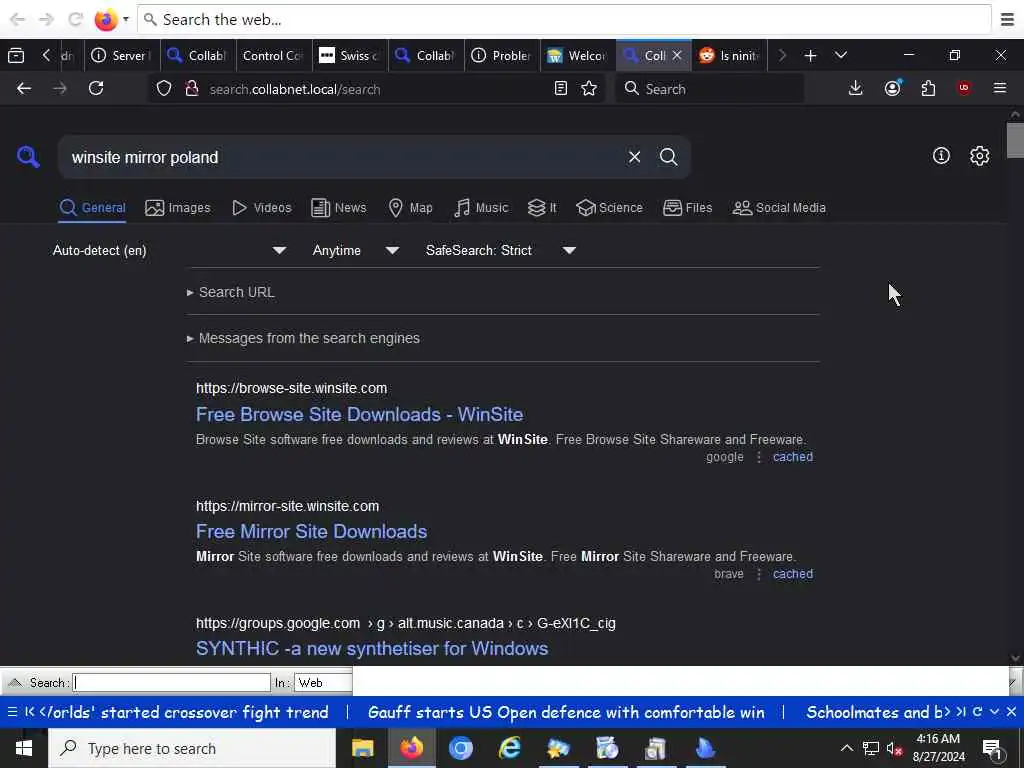Open the clock showing 4:16 AM
This screenshot has width=1024, height=768.
point(938,748)
